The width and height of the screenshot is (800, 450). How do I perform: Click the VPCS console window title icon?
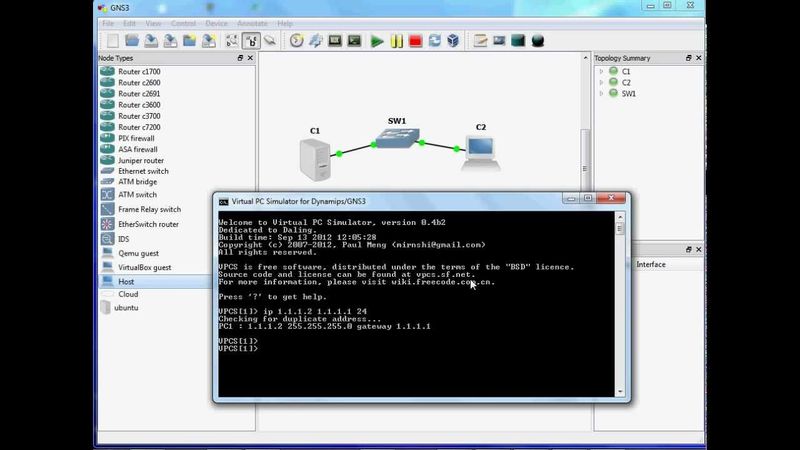point(223,202)
